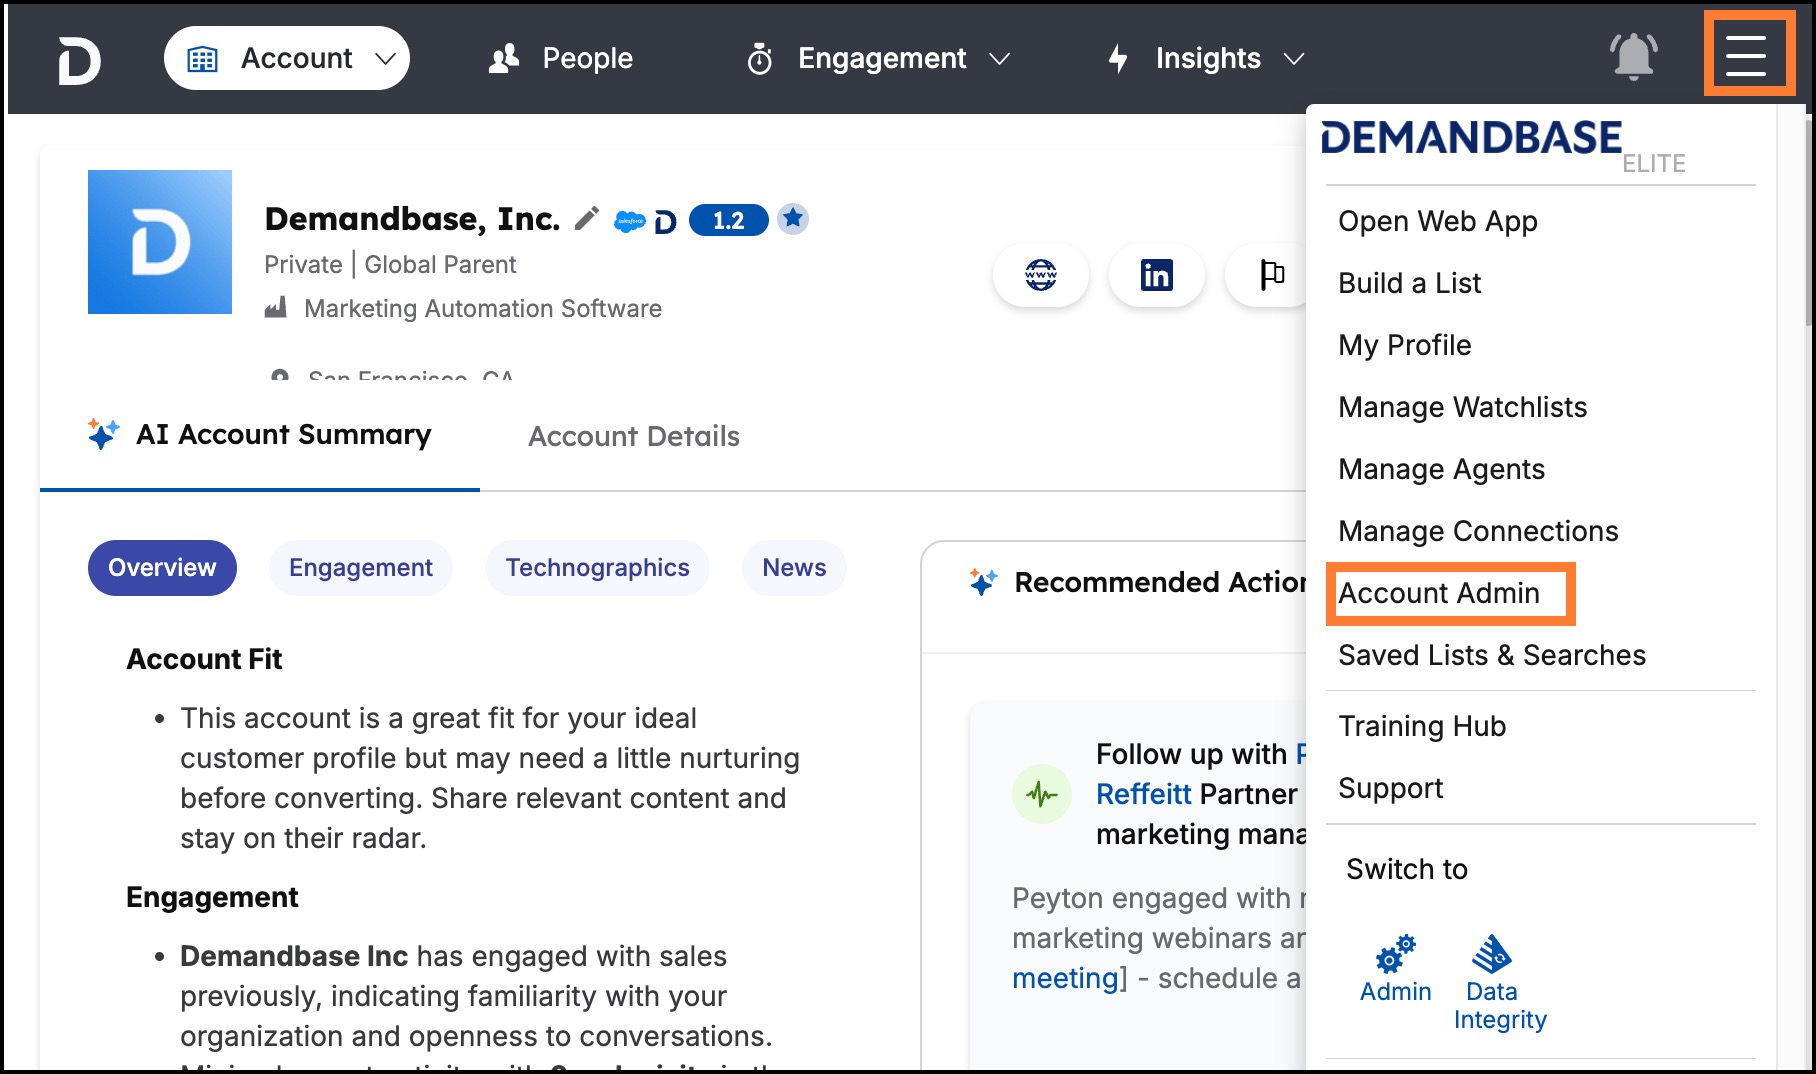This screenshot has width=1816, height=1074.
Task: Click the flag icon button
Action: click(1271, 275)
